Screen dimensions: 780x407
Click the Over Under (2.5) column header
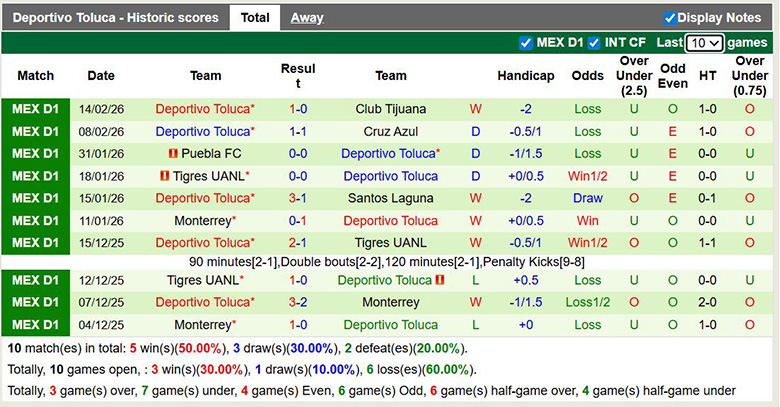(x=634, y=76)
